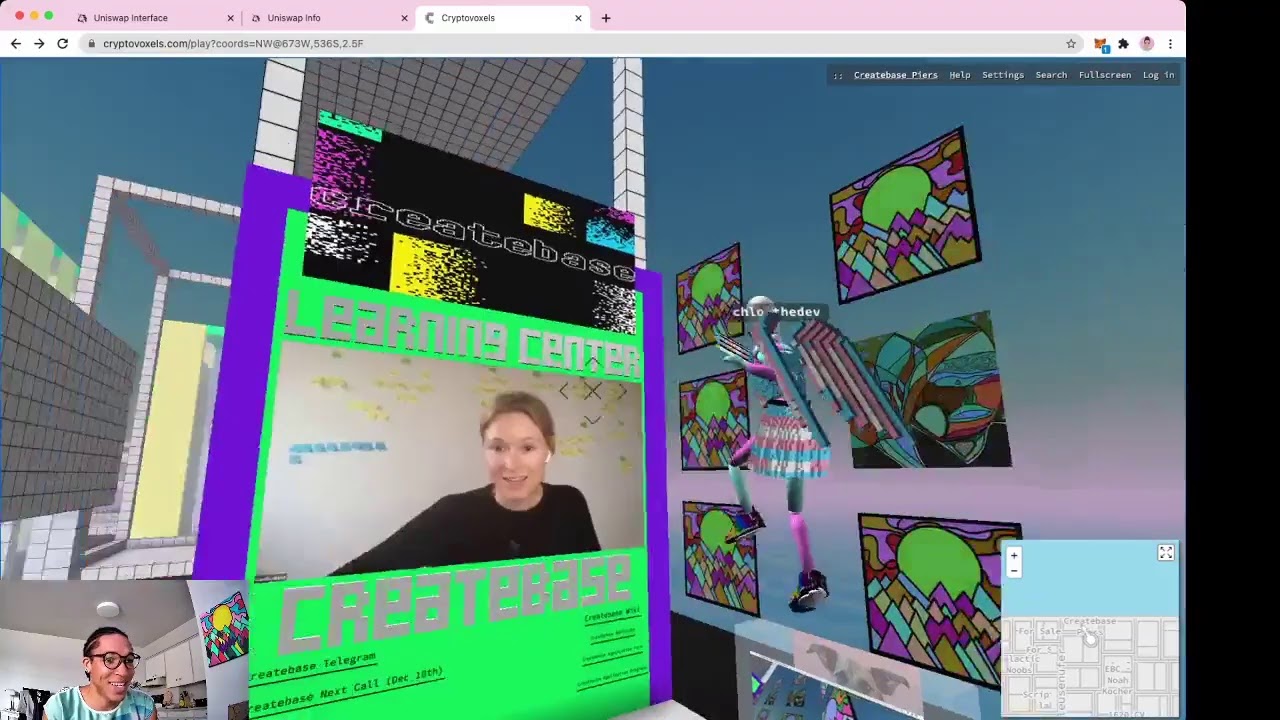View site information lock icon
Image resolution: width=1280 pixels, height=720 pixels.
(x=92, y=44)
